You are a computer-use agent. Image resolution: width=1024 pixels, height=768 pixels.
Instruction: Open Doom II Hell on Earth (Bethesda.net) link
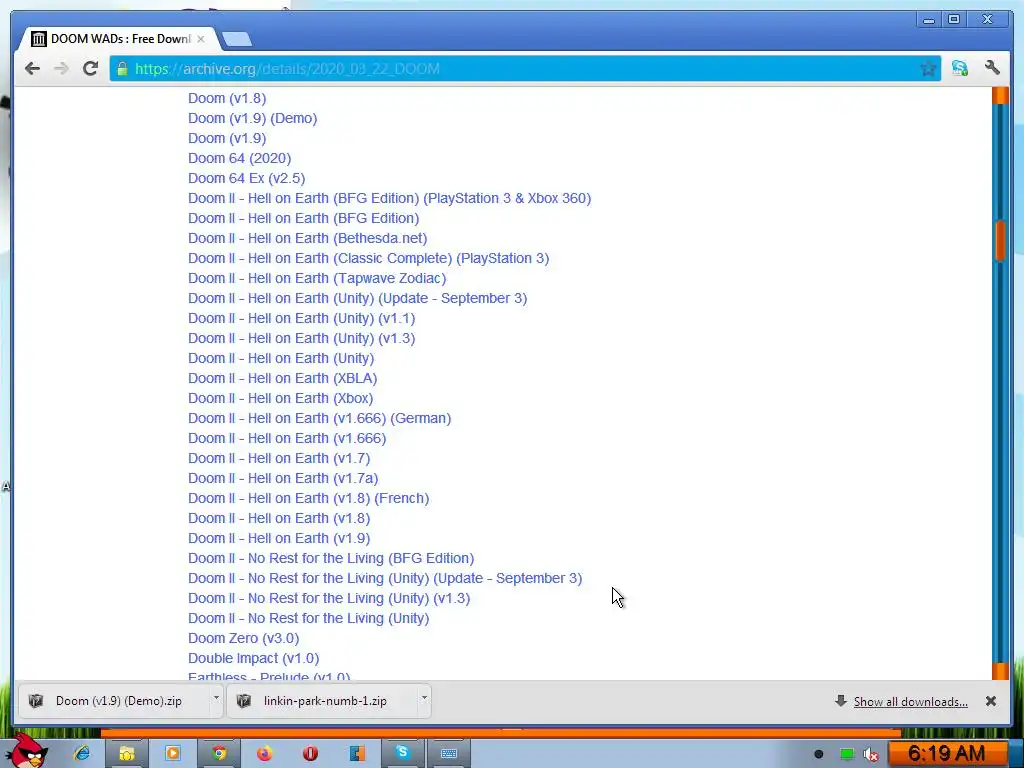(x=307, y=238)
